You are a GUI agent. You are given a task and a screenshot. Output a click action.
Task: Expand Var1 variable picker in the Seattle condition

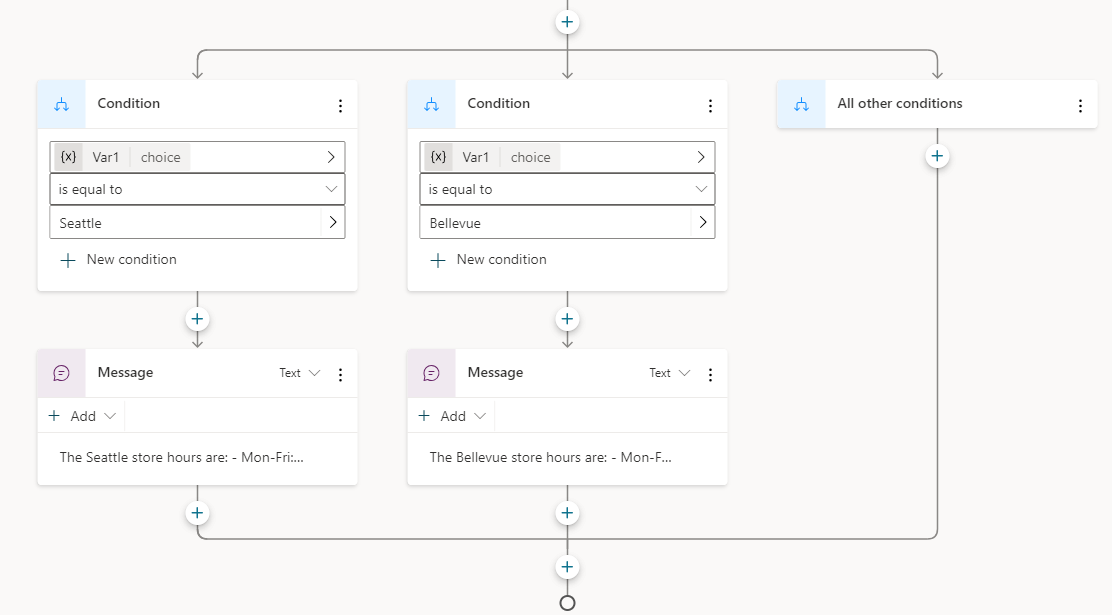point(330,157)
